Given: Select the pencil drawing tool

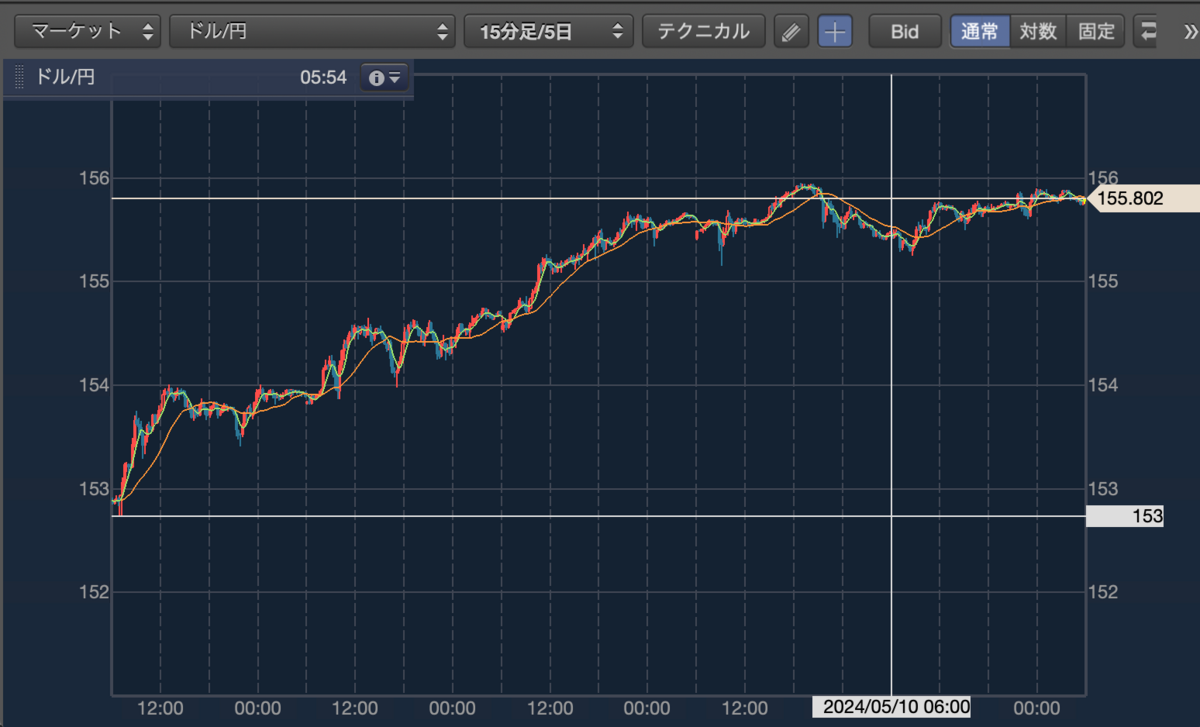Looking at the screenshot, I should pos(791,31).
